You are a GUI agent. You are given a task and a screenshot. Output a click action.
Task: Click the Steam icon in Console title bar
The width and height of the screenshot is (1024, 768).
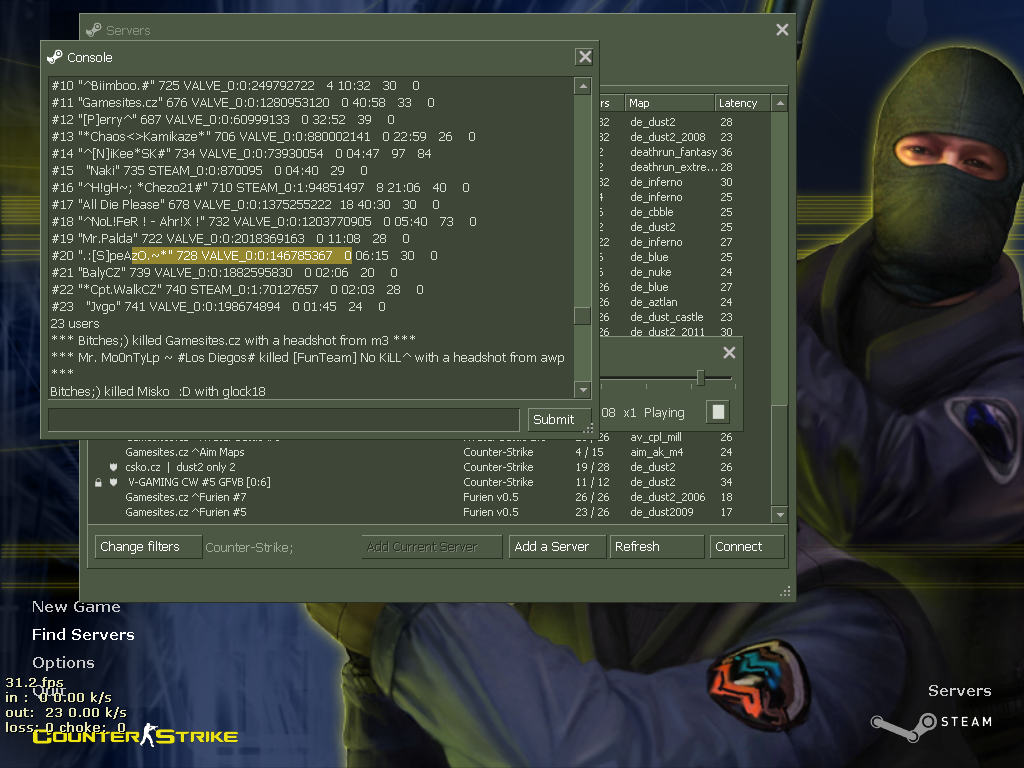[55, 57]
